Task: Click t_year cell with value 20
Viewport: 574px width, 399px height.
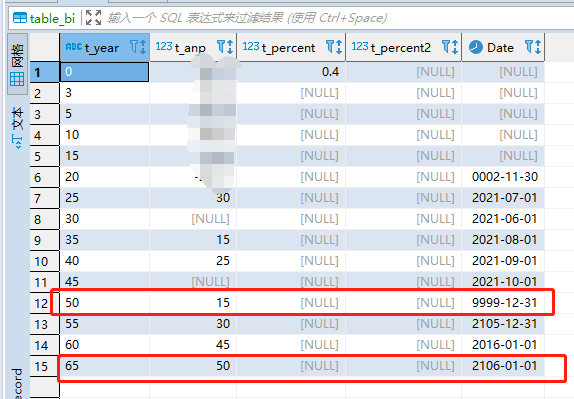Action: point(105,177)
